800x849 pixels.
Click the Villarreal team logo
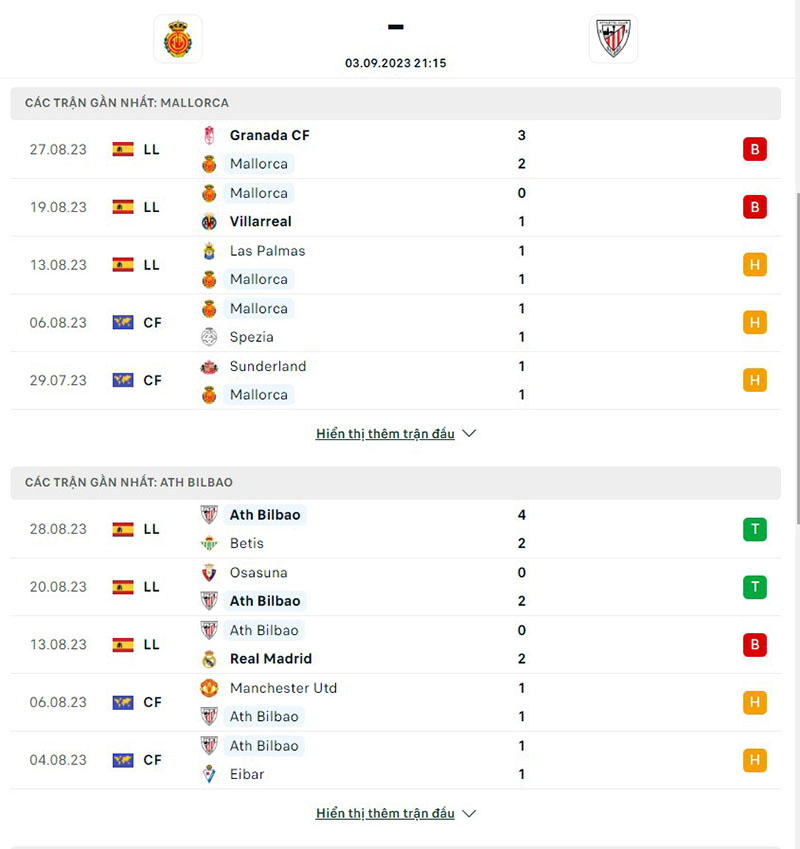click(x=209, y=222)
